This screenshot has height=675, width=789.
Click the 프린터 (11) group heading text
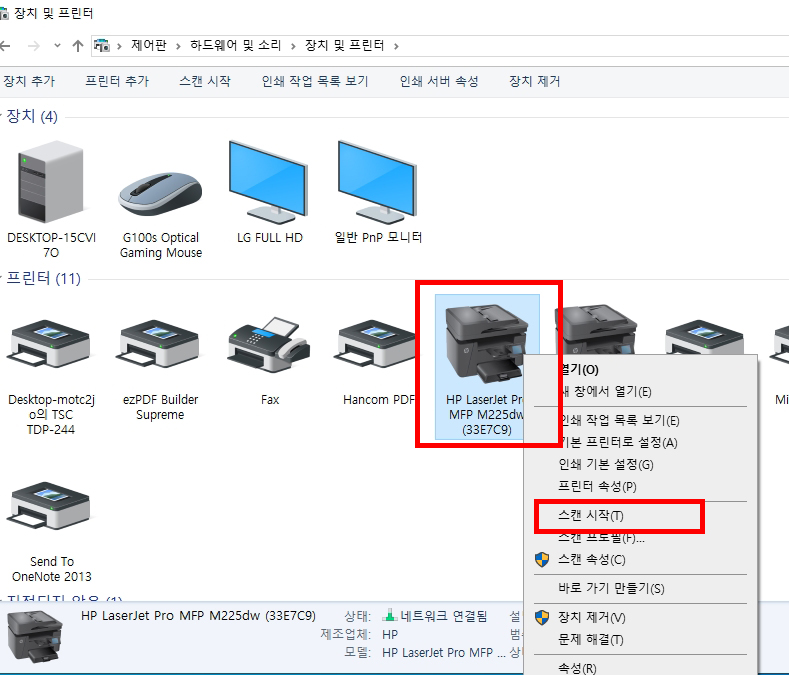coord(43,278)
